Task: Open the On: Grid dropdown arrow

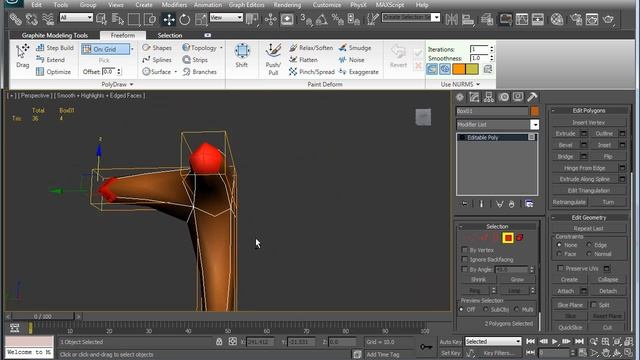Action: point(132,49)
